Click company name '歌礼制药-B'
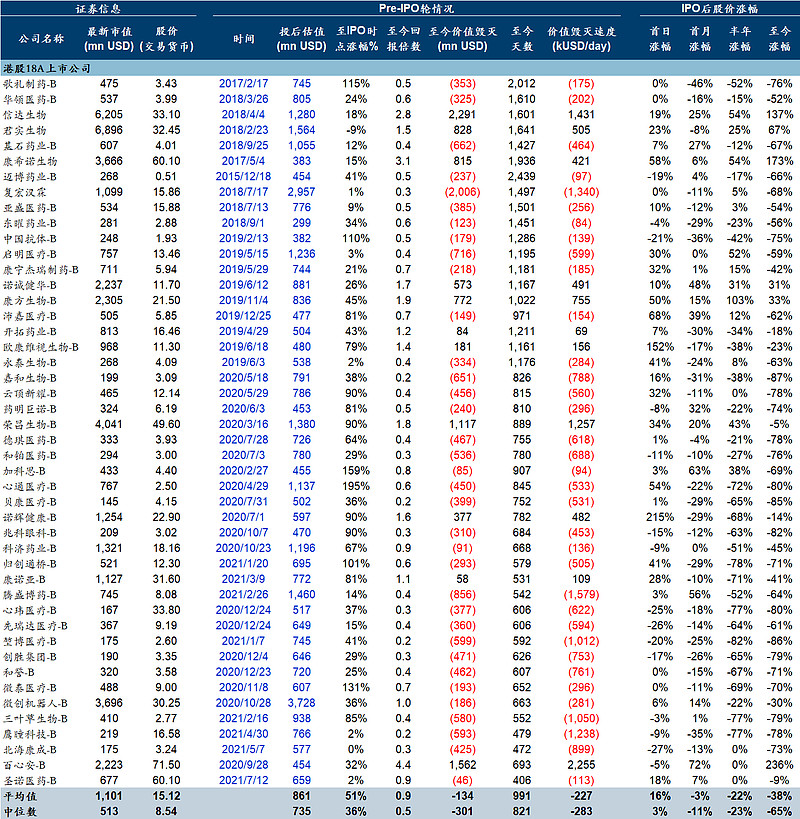The width and height of the screenshot is (800, 819). click(30, 84)
